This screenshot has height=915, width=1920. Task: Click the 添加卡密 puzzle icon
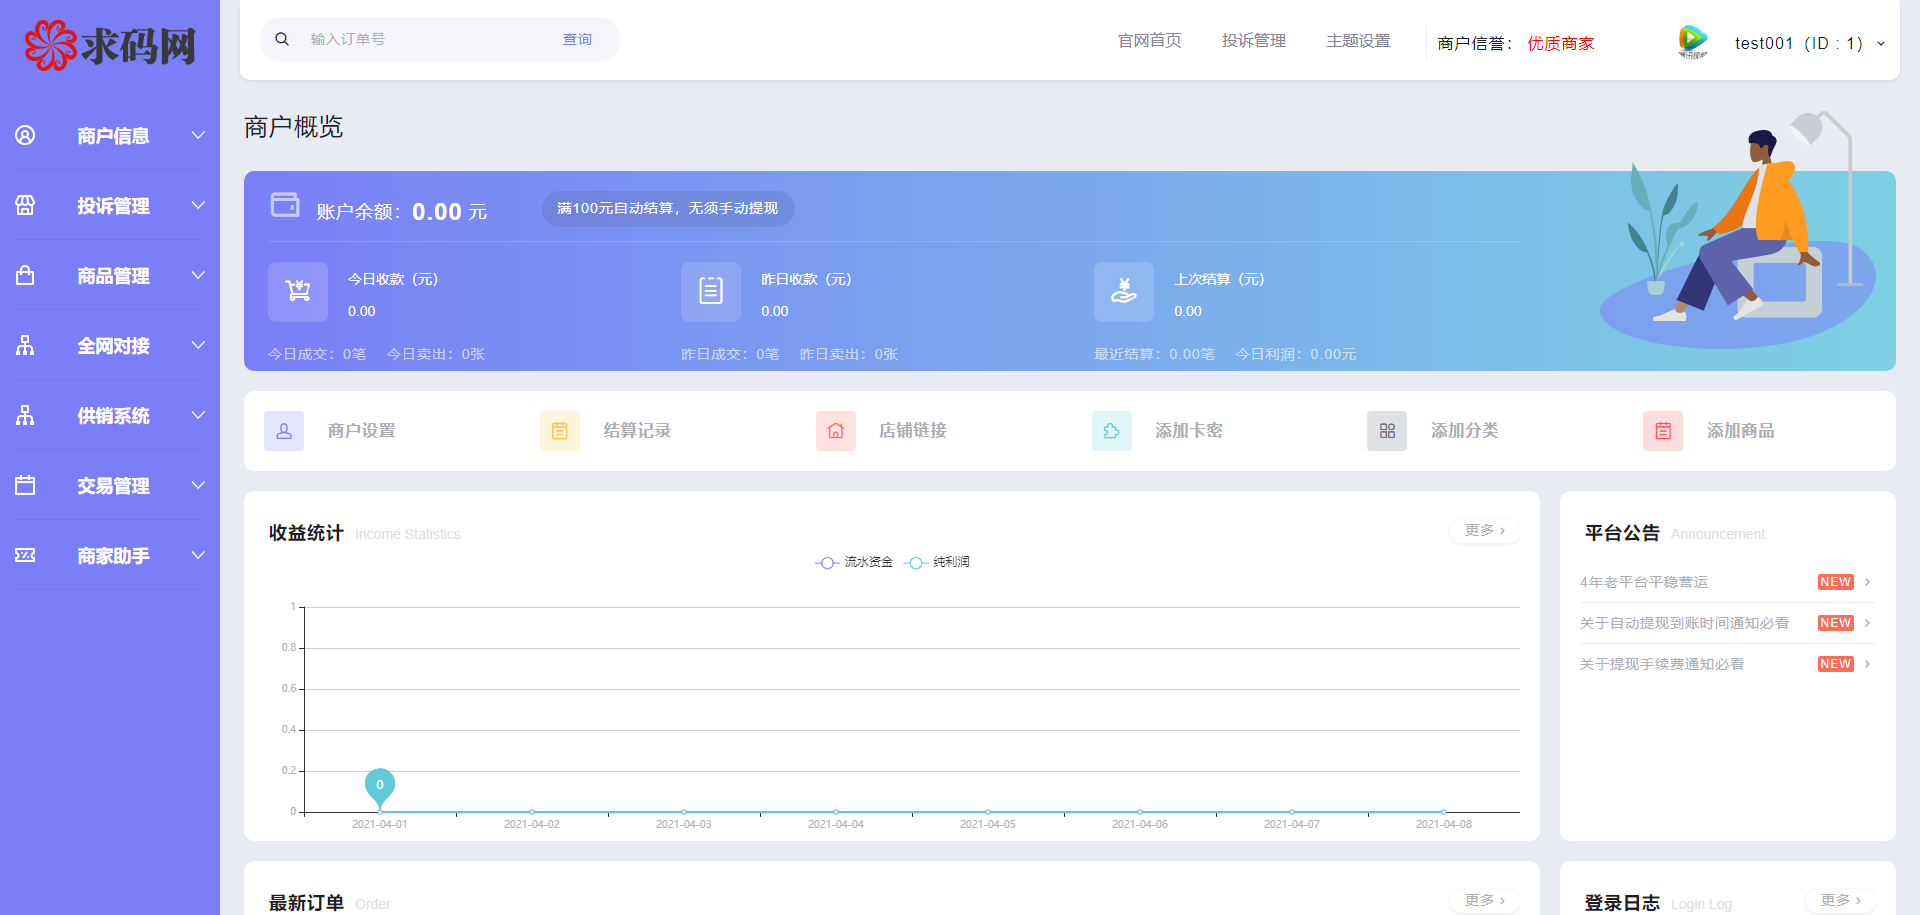click(x=1112, y=431)
